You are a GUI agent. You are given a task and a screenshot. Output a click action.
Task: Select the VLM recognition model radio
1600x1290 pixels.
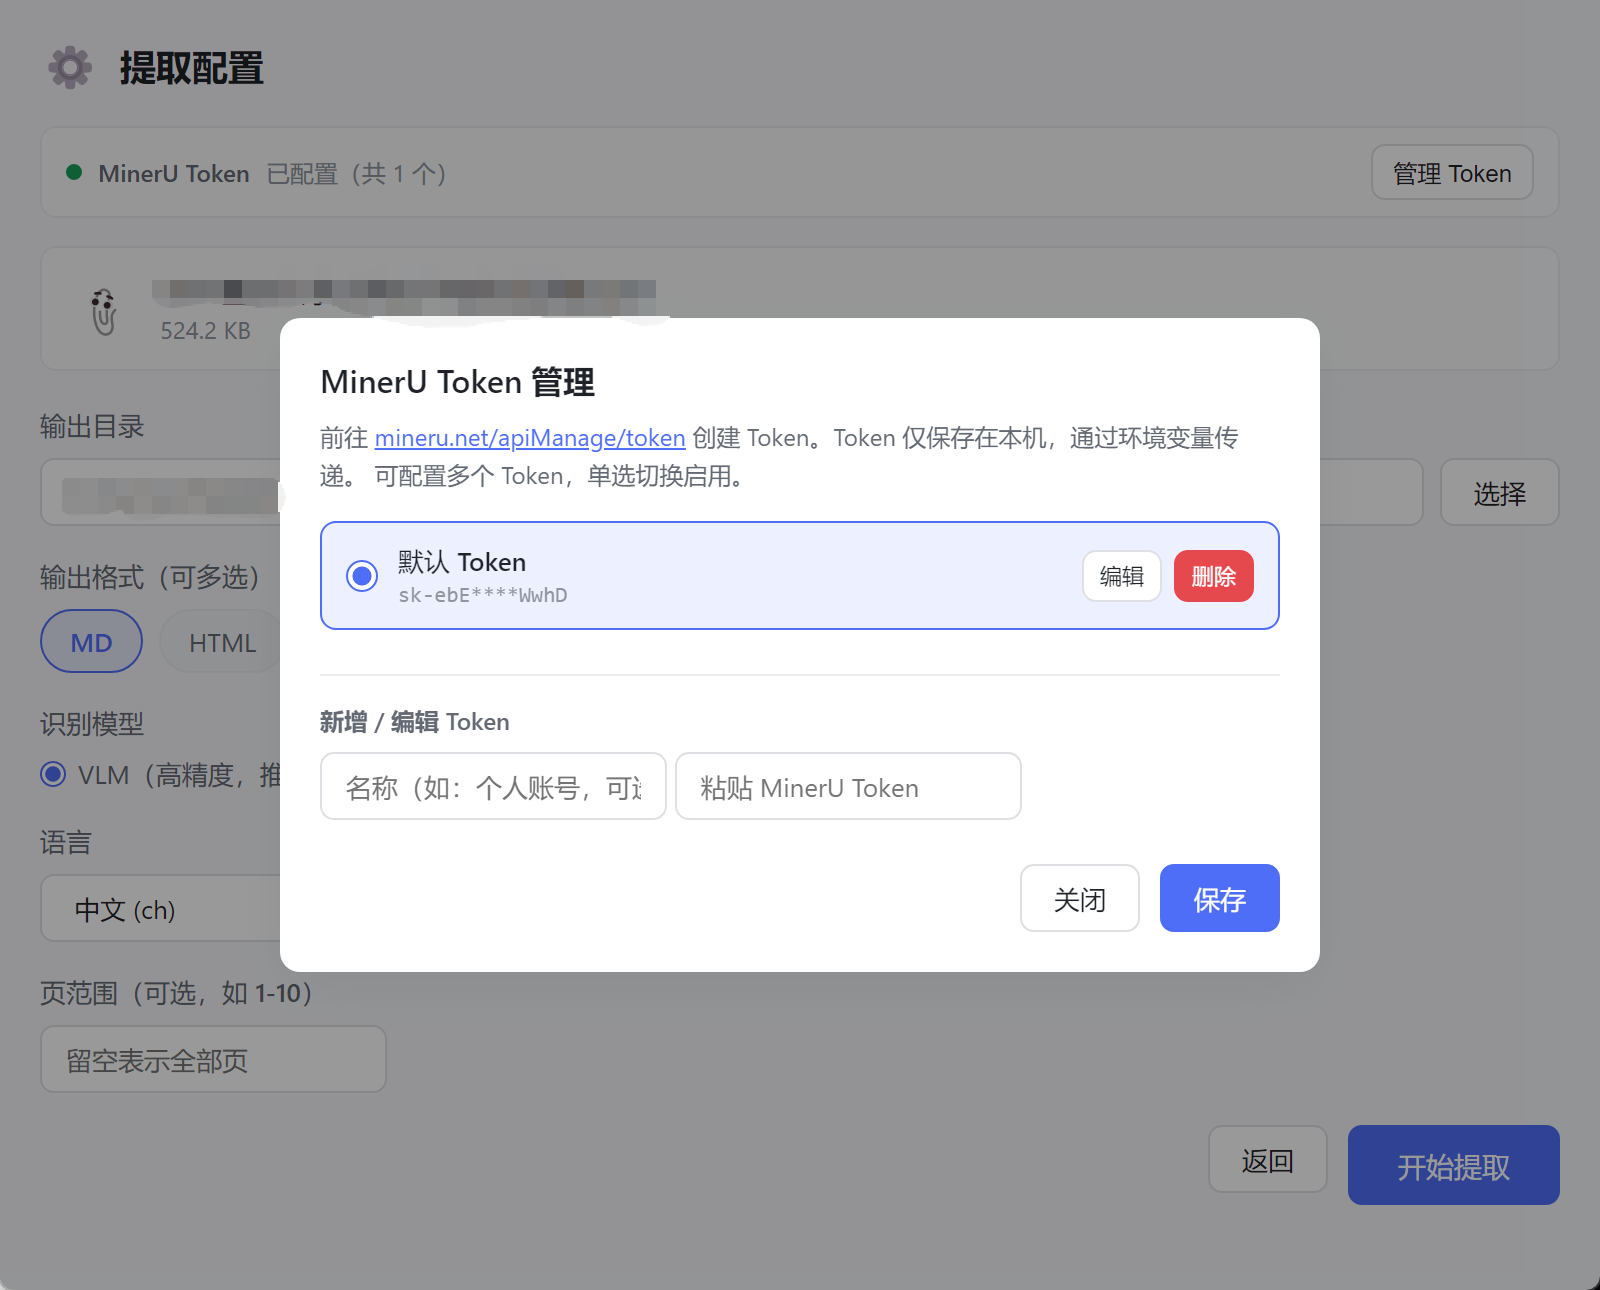[x=53, y=774]
